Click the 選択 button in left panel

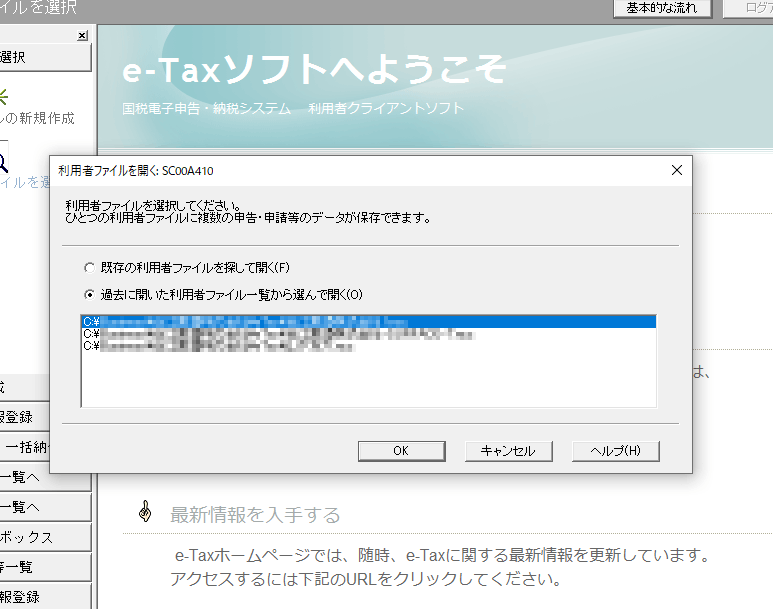click(45, 57)
